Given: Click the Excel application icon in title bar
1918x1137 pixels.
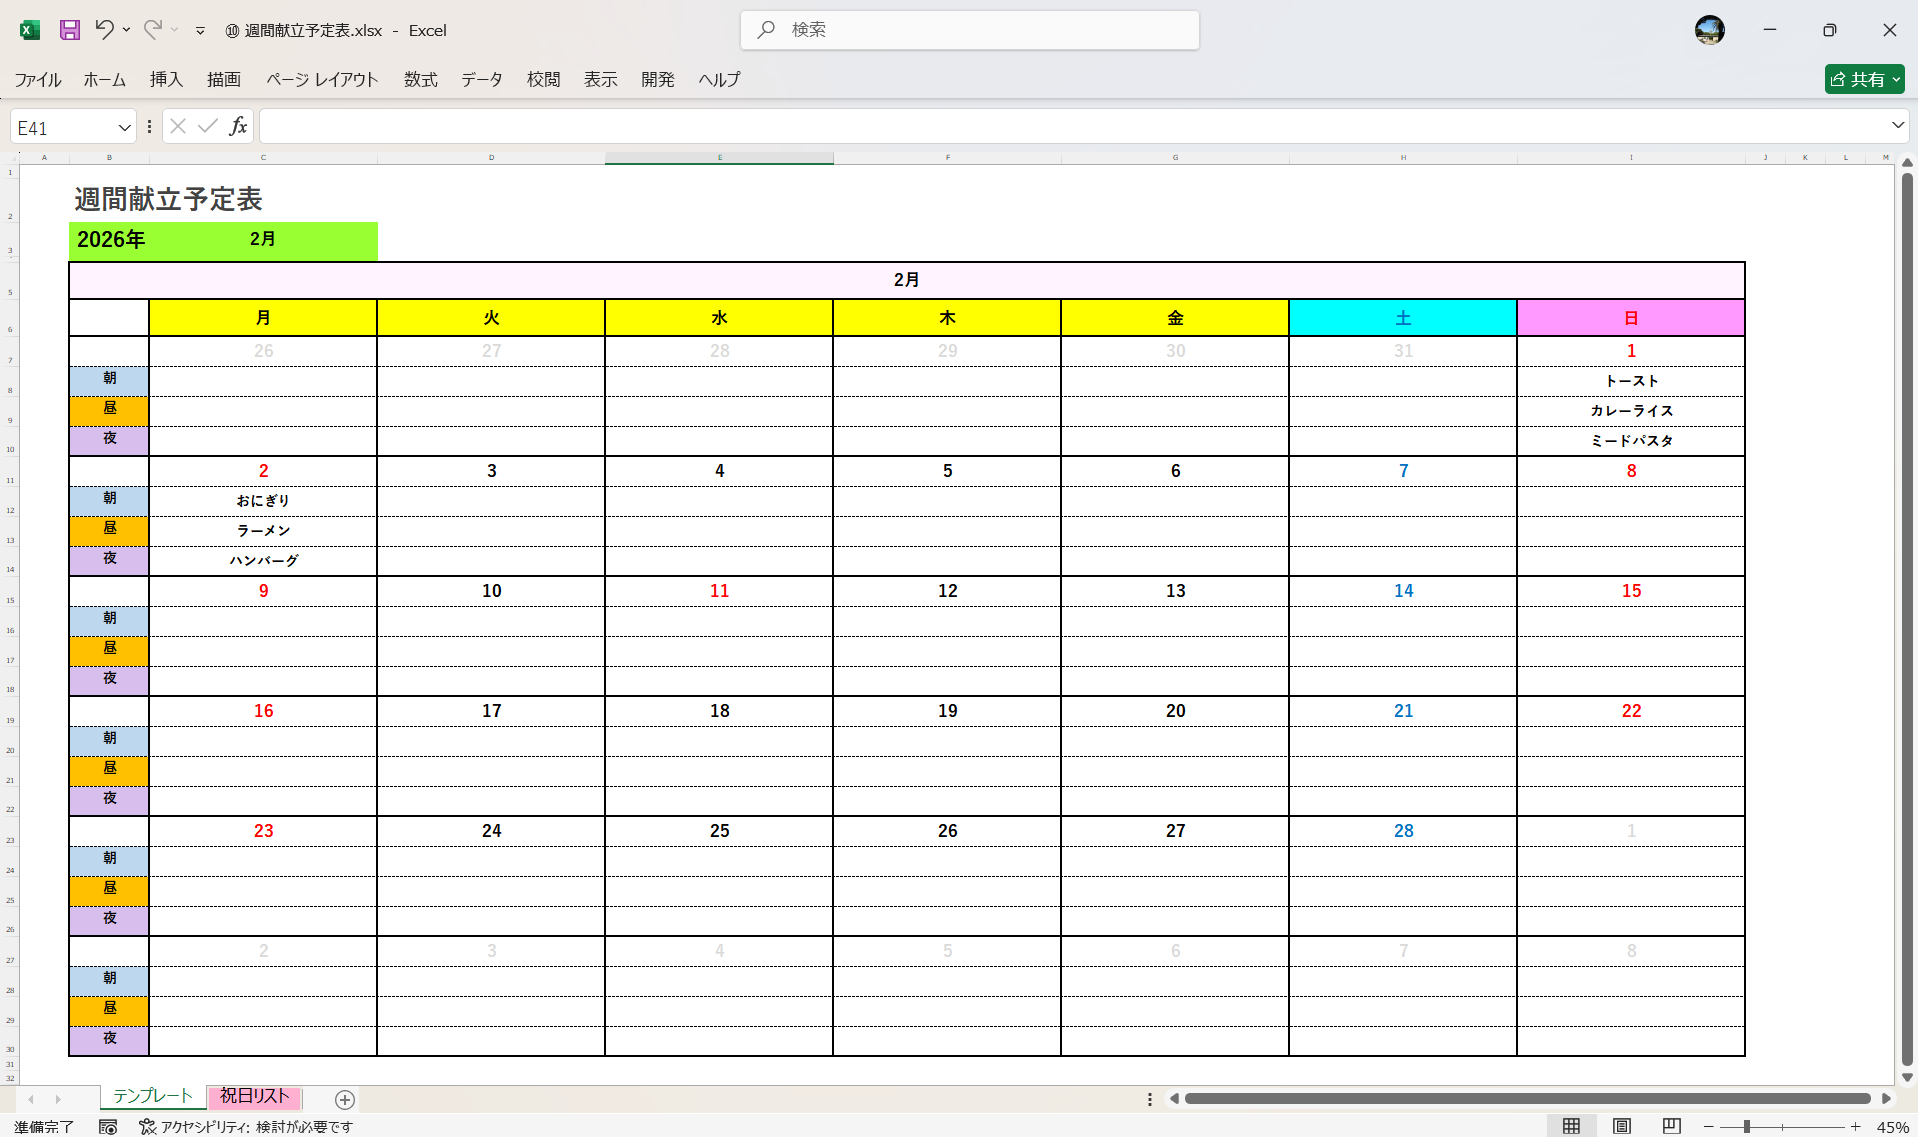Looking at the screenshot, I should [x=29, y=30].
